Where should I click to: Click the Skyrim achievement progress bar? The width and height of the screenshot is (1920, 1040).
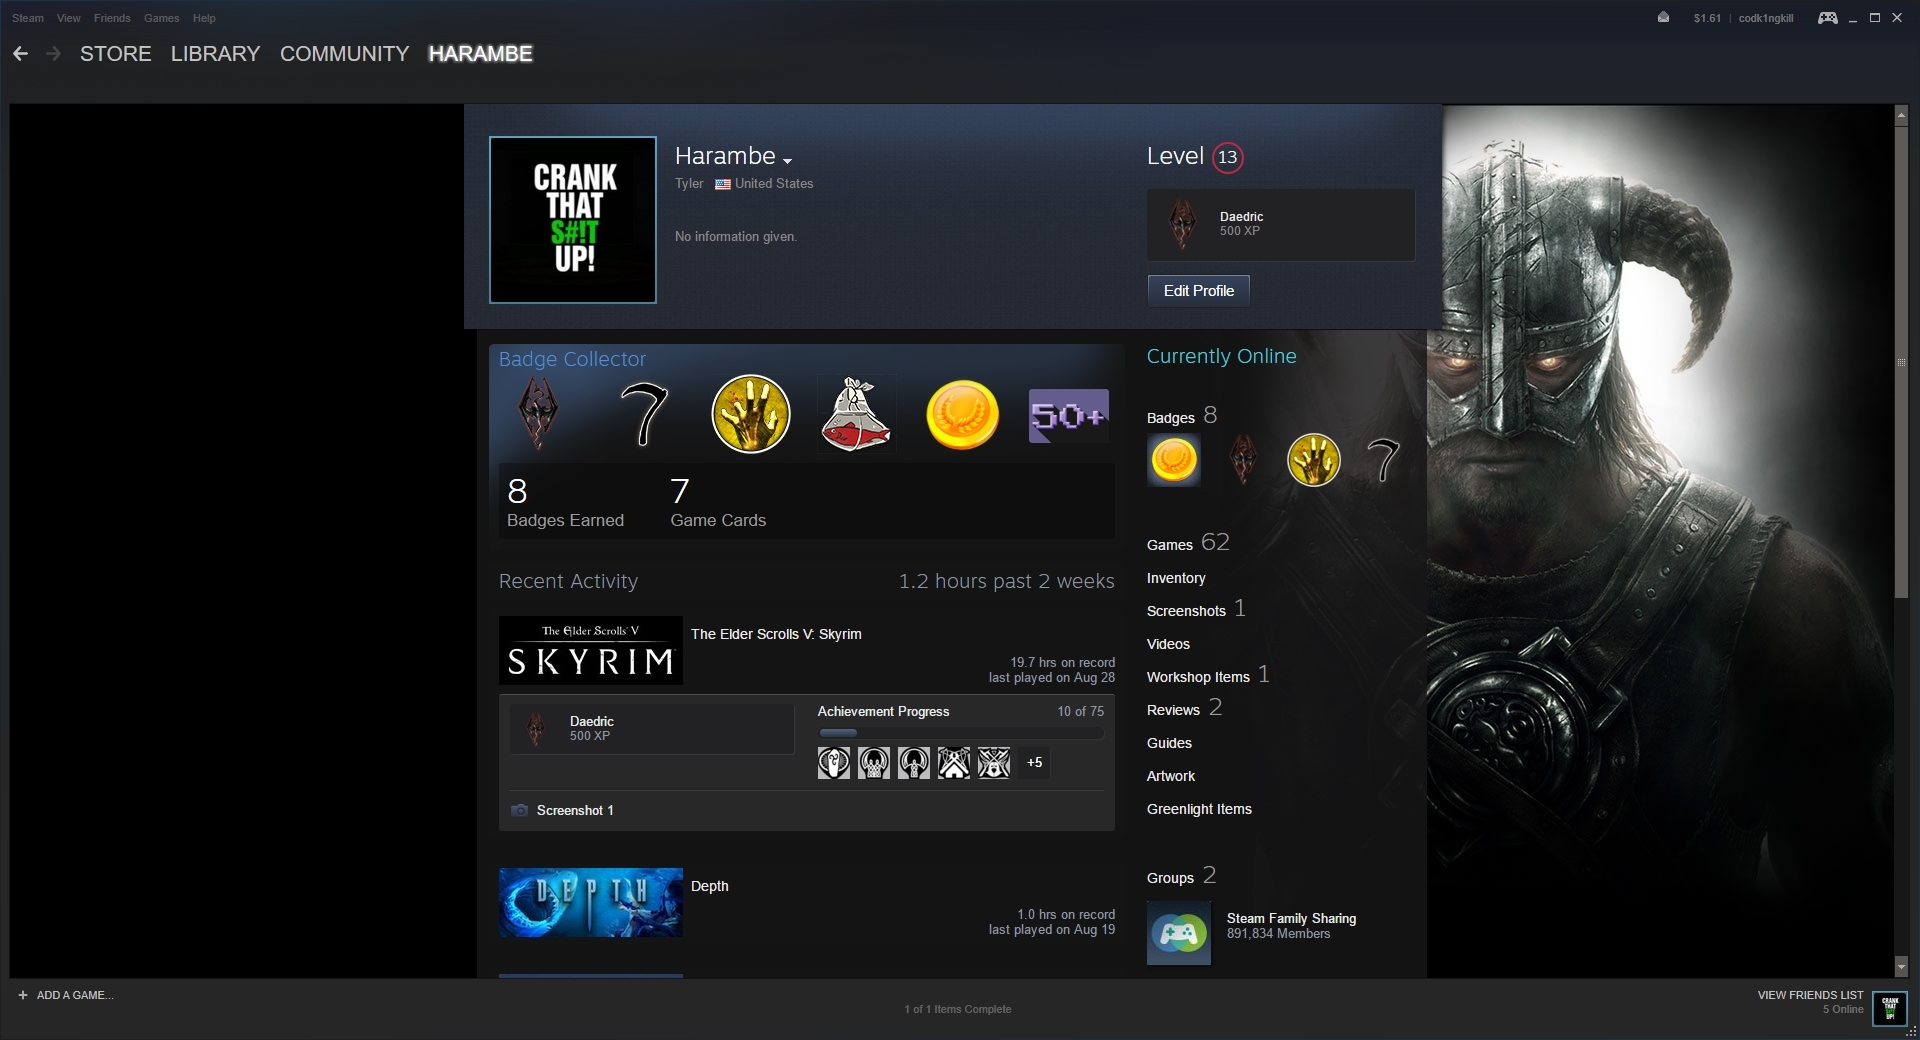click(960, 733)
